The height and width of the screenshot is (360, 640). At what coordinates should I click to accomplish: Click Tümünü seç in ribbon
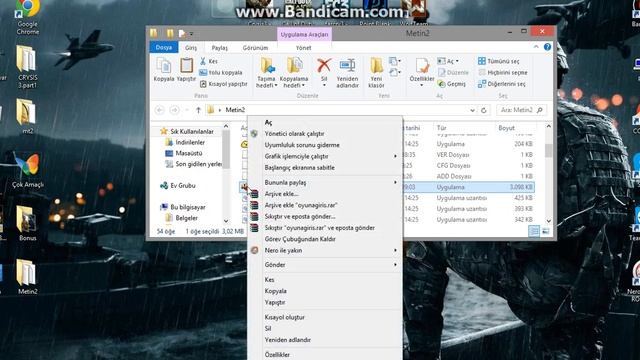pyautogui.click(x=499, y=61)
